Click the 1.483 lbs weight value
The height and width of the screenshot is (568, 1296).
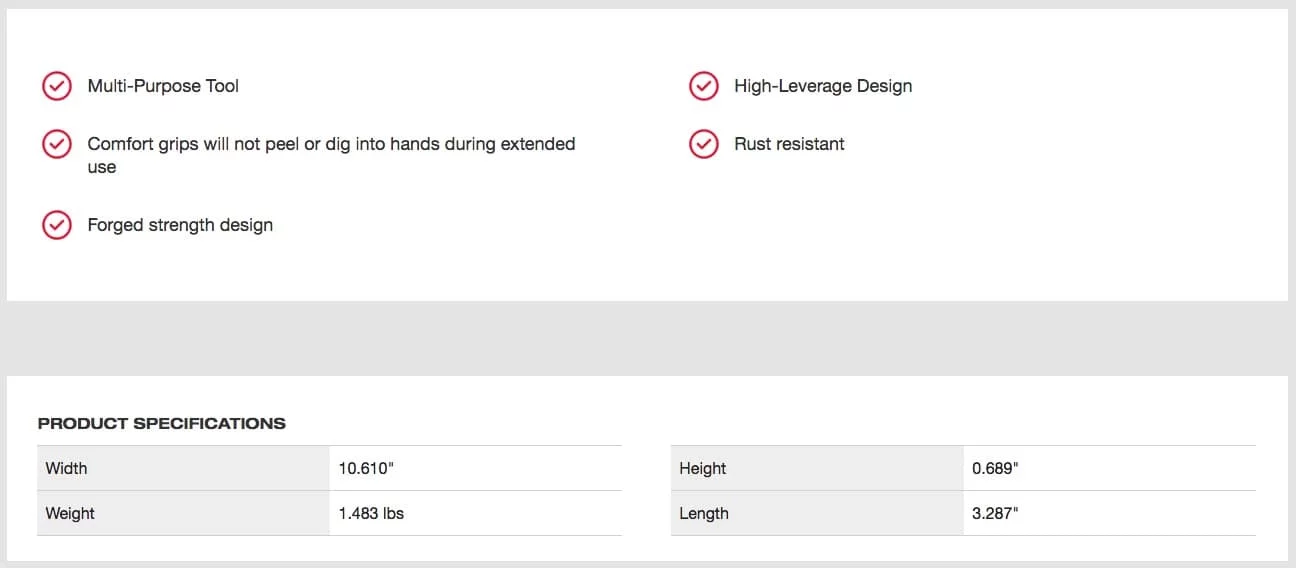[371, 513]
